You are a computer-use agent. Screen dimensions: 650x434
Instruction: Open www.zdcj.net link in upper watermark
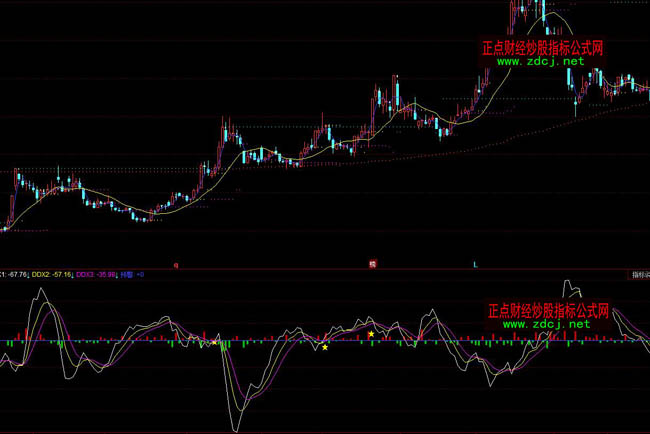tap(540, 61)
